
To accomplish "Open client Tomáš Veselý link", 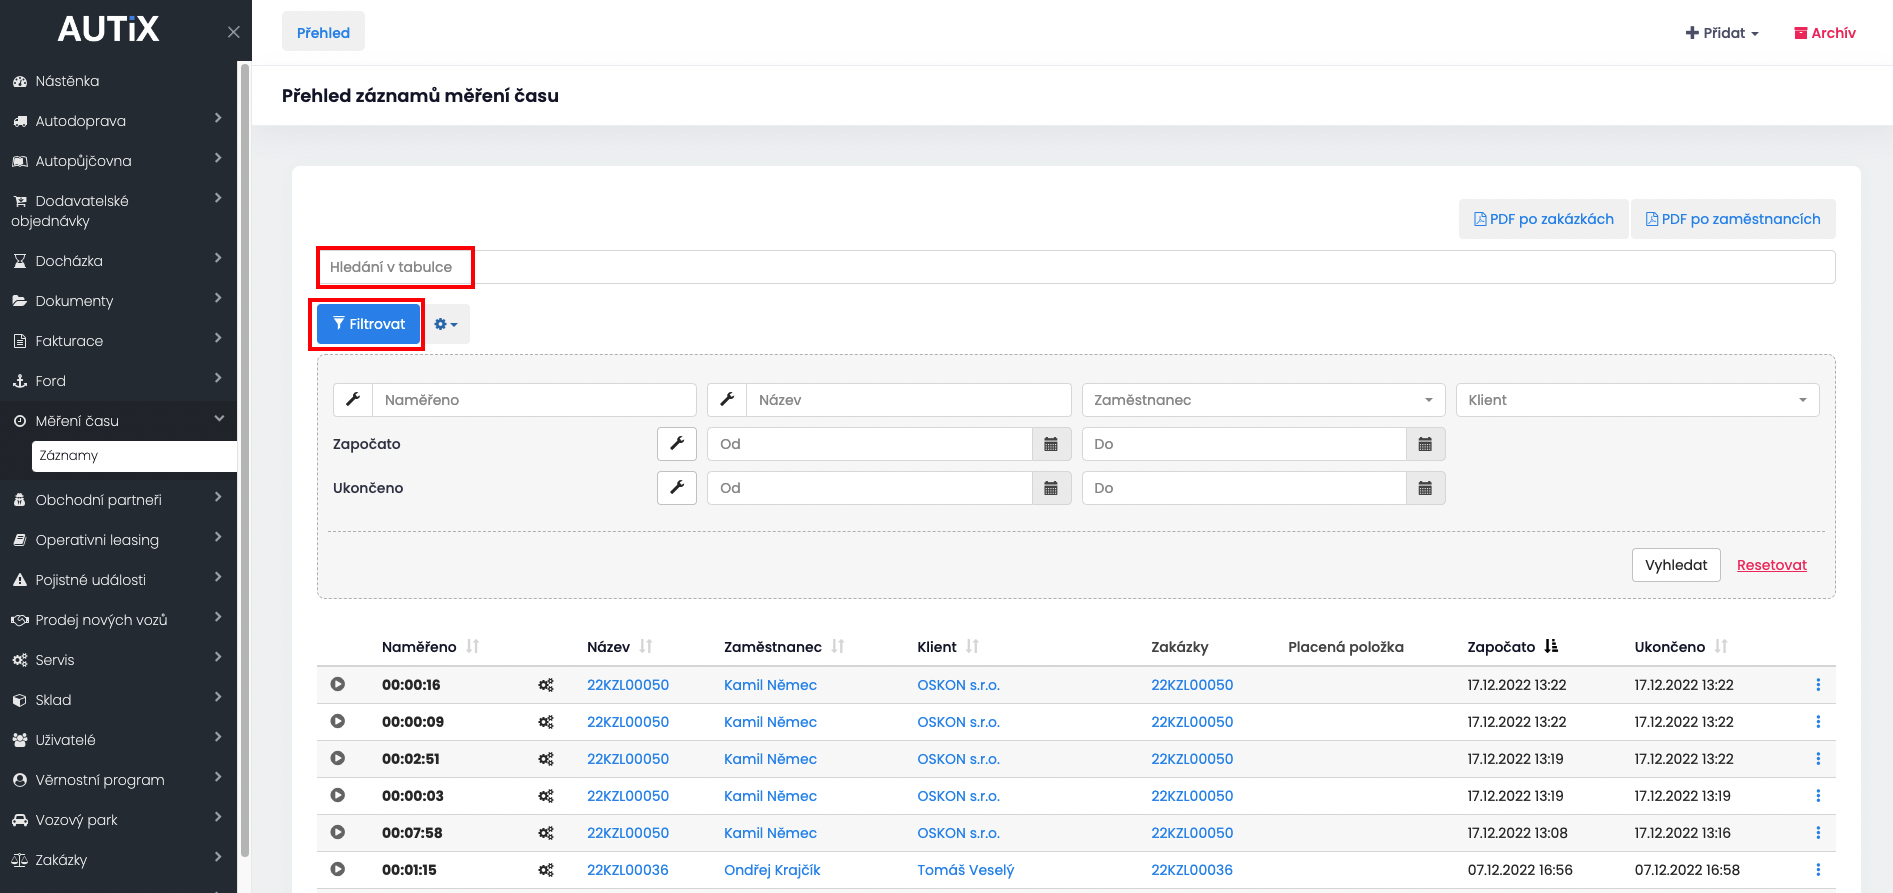I will (x=966, y=870).
